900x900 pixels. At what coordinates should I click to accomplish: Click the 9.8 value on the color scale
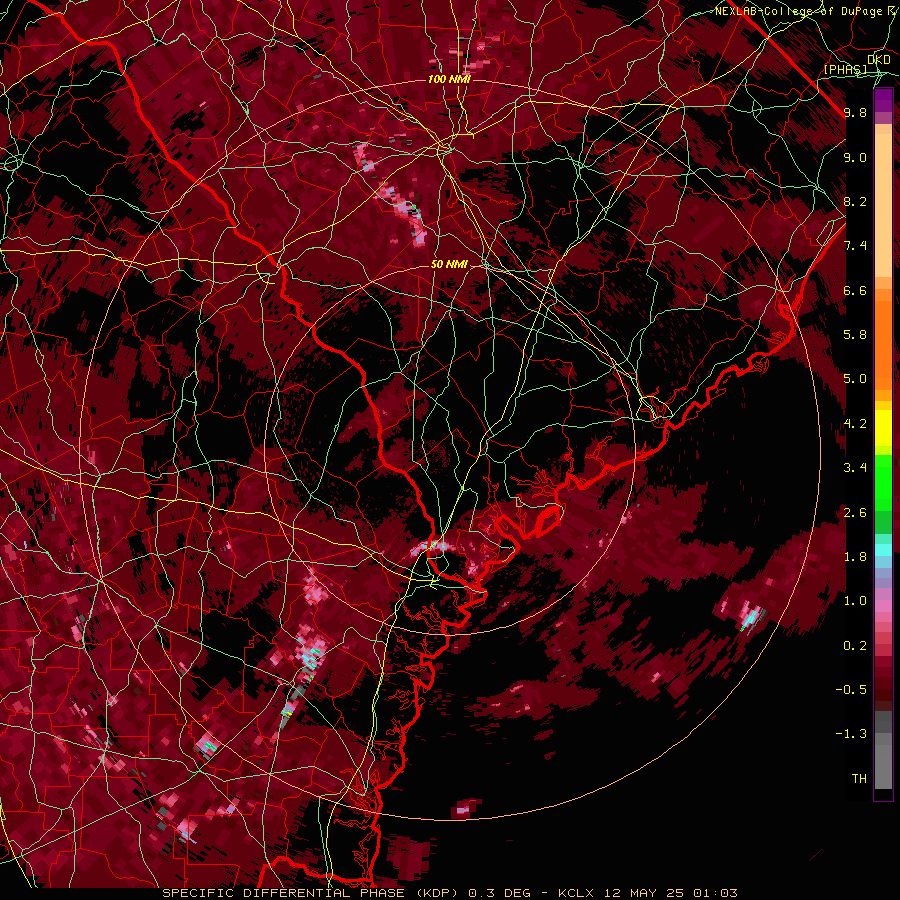[x=855, y=113]
